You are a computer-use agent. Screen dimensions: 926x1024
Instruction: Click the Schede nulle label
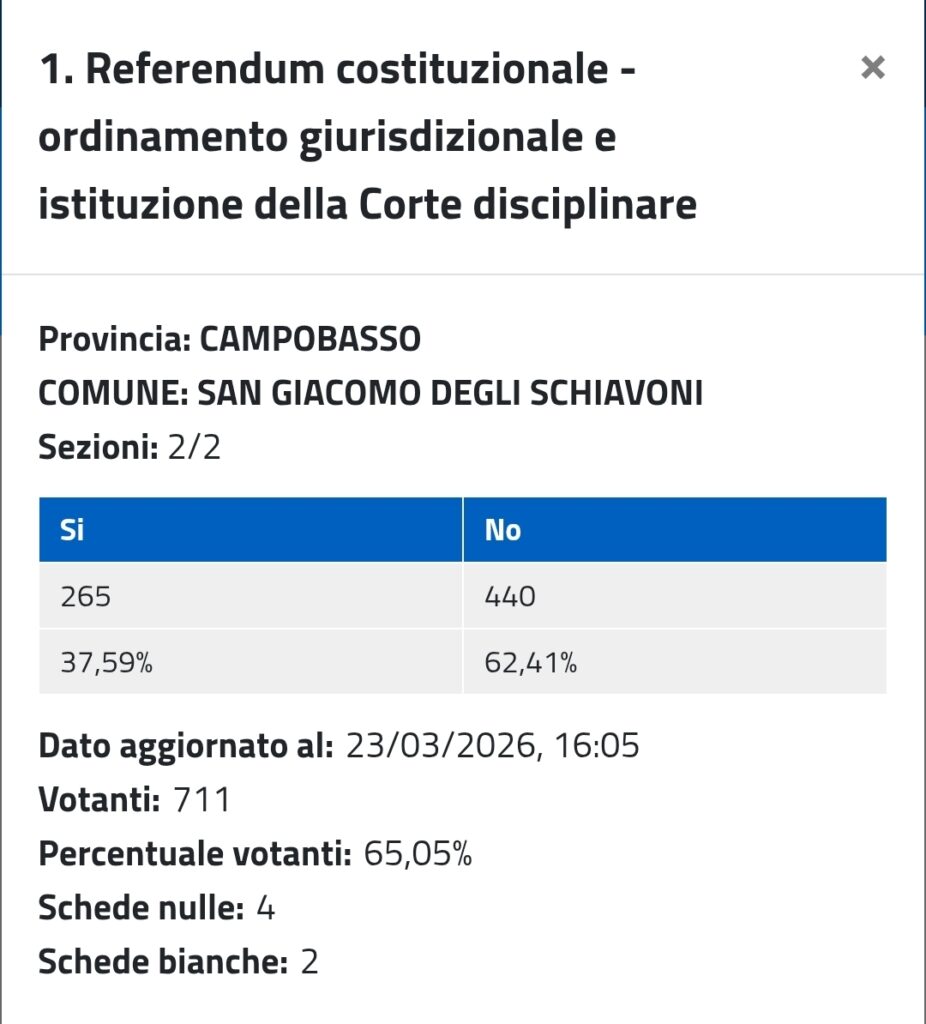141,909
